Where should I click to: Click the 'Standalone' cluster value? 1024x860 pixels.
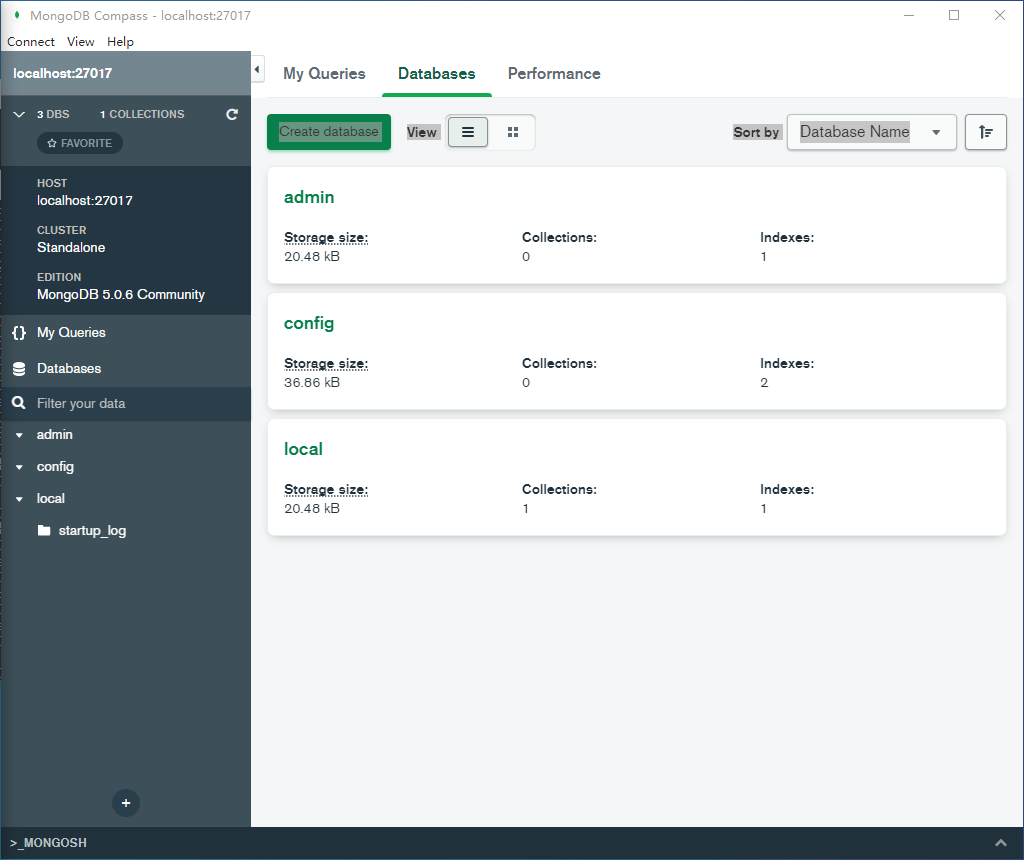point(71,247)
